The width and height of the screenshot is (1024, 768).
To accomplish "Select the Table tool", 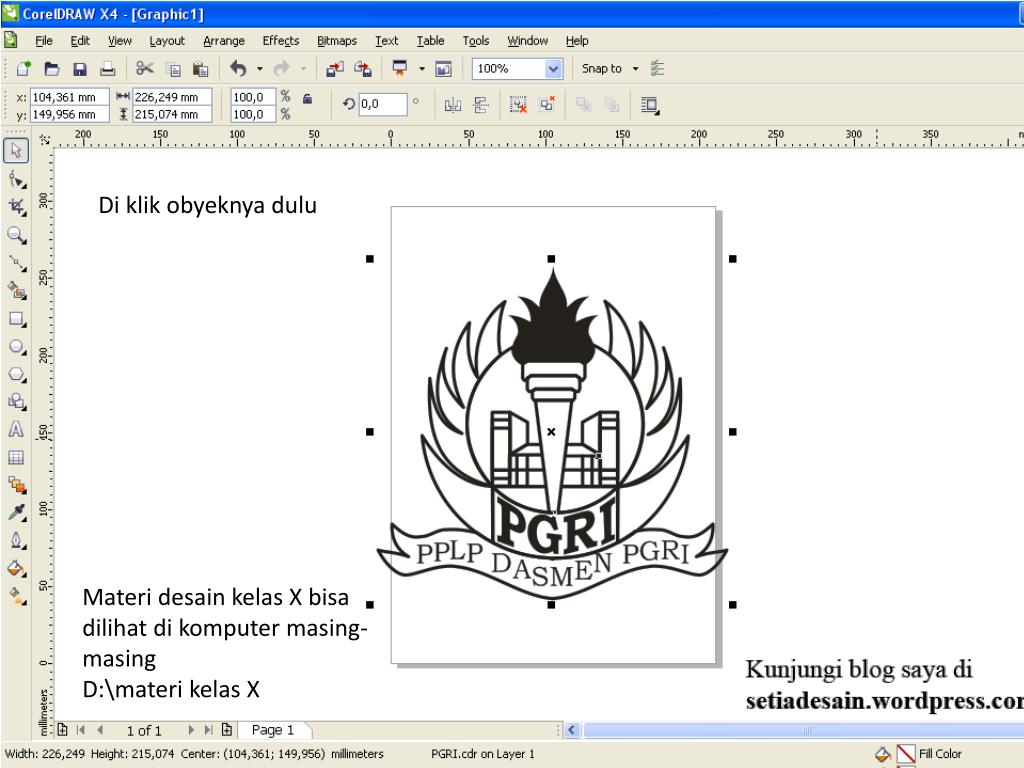I will point(16,457).
